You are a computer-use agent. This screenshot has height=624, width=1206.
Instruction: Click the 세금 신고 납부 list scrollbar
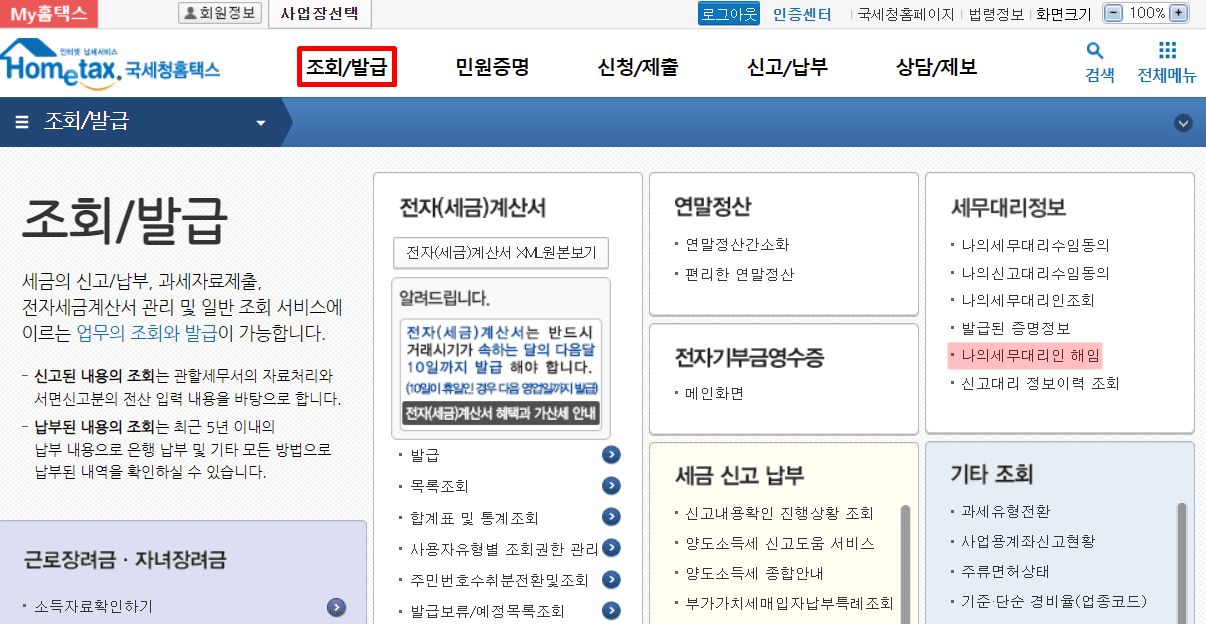click(903, 560)
